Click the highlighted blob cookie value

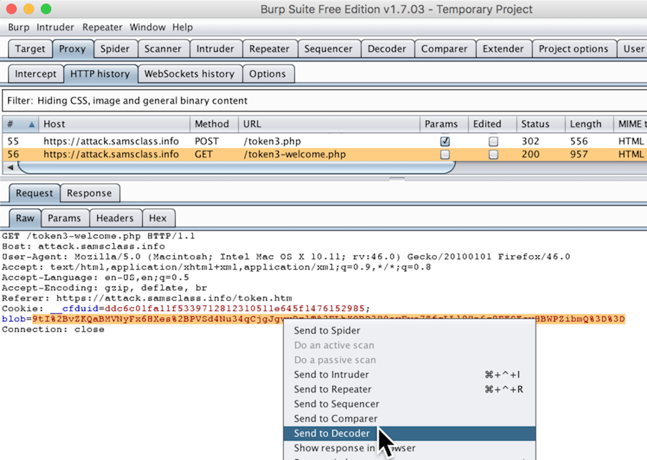[328, 319]
